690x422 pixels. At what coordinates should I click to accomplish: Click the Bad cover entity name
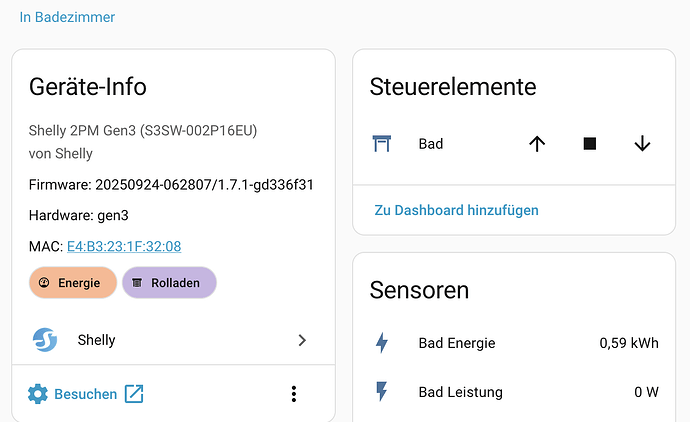point(431,144)
